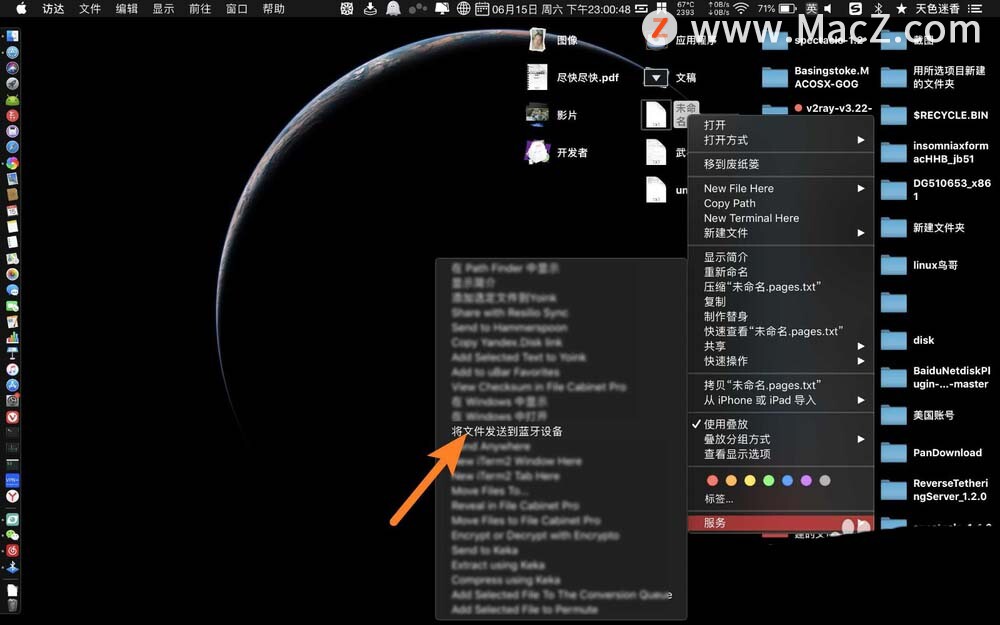This screenshot has width=1000, height=625.
Task: Open the Keynote icon in dock
Action: click(12, 353)
